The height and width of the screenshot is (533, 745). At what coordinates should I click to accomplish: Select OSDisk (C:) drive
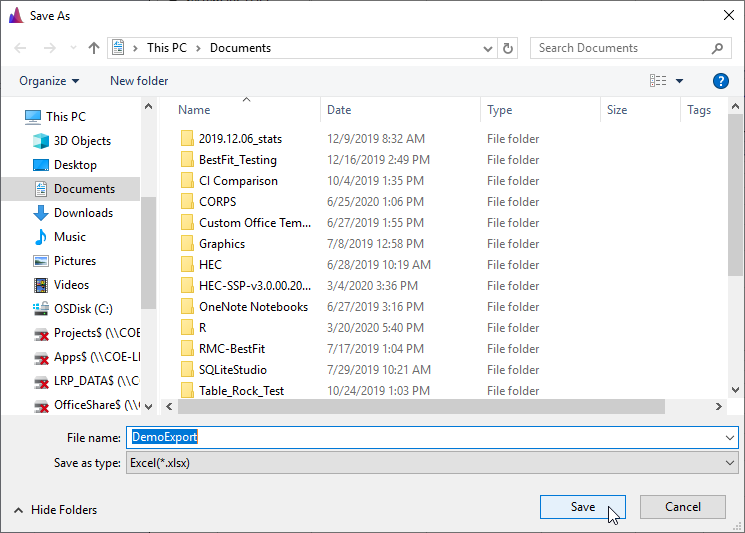click(x=73, y=309)
